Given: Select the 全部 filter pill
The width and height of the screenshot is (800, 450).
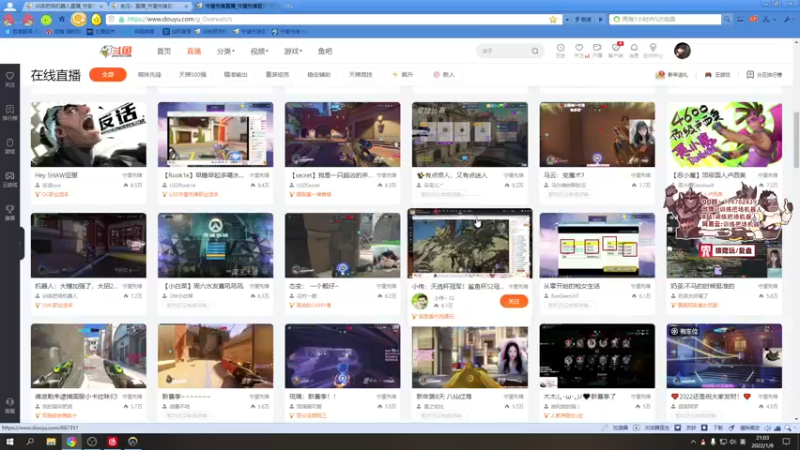Looking at the screenshot, I should (x=108, y=74).
